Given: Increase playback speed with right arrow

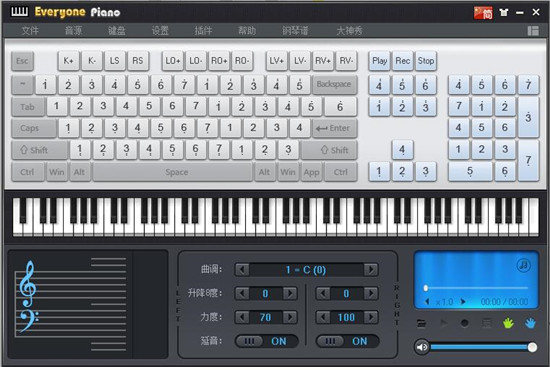Looking at the screenshot, I should [x=463, y=302].
